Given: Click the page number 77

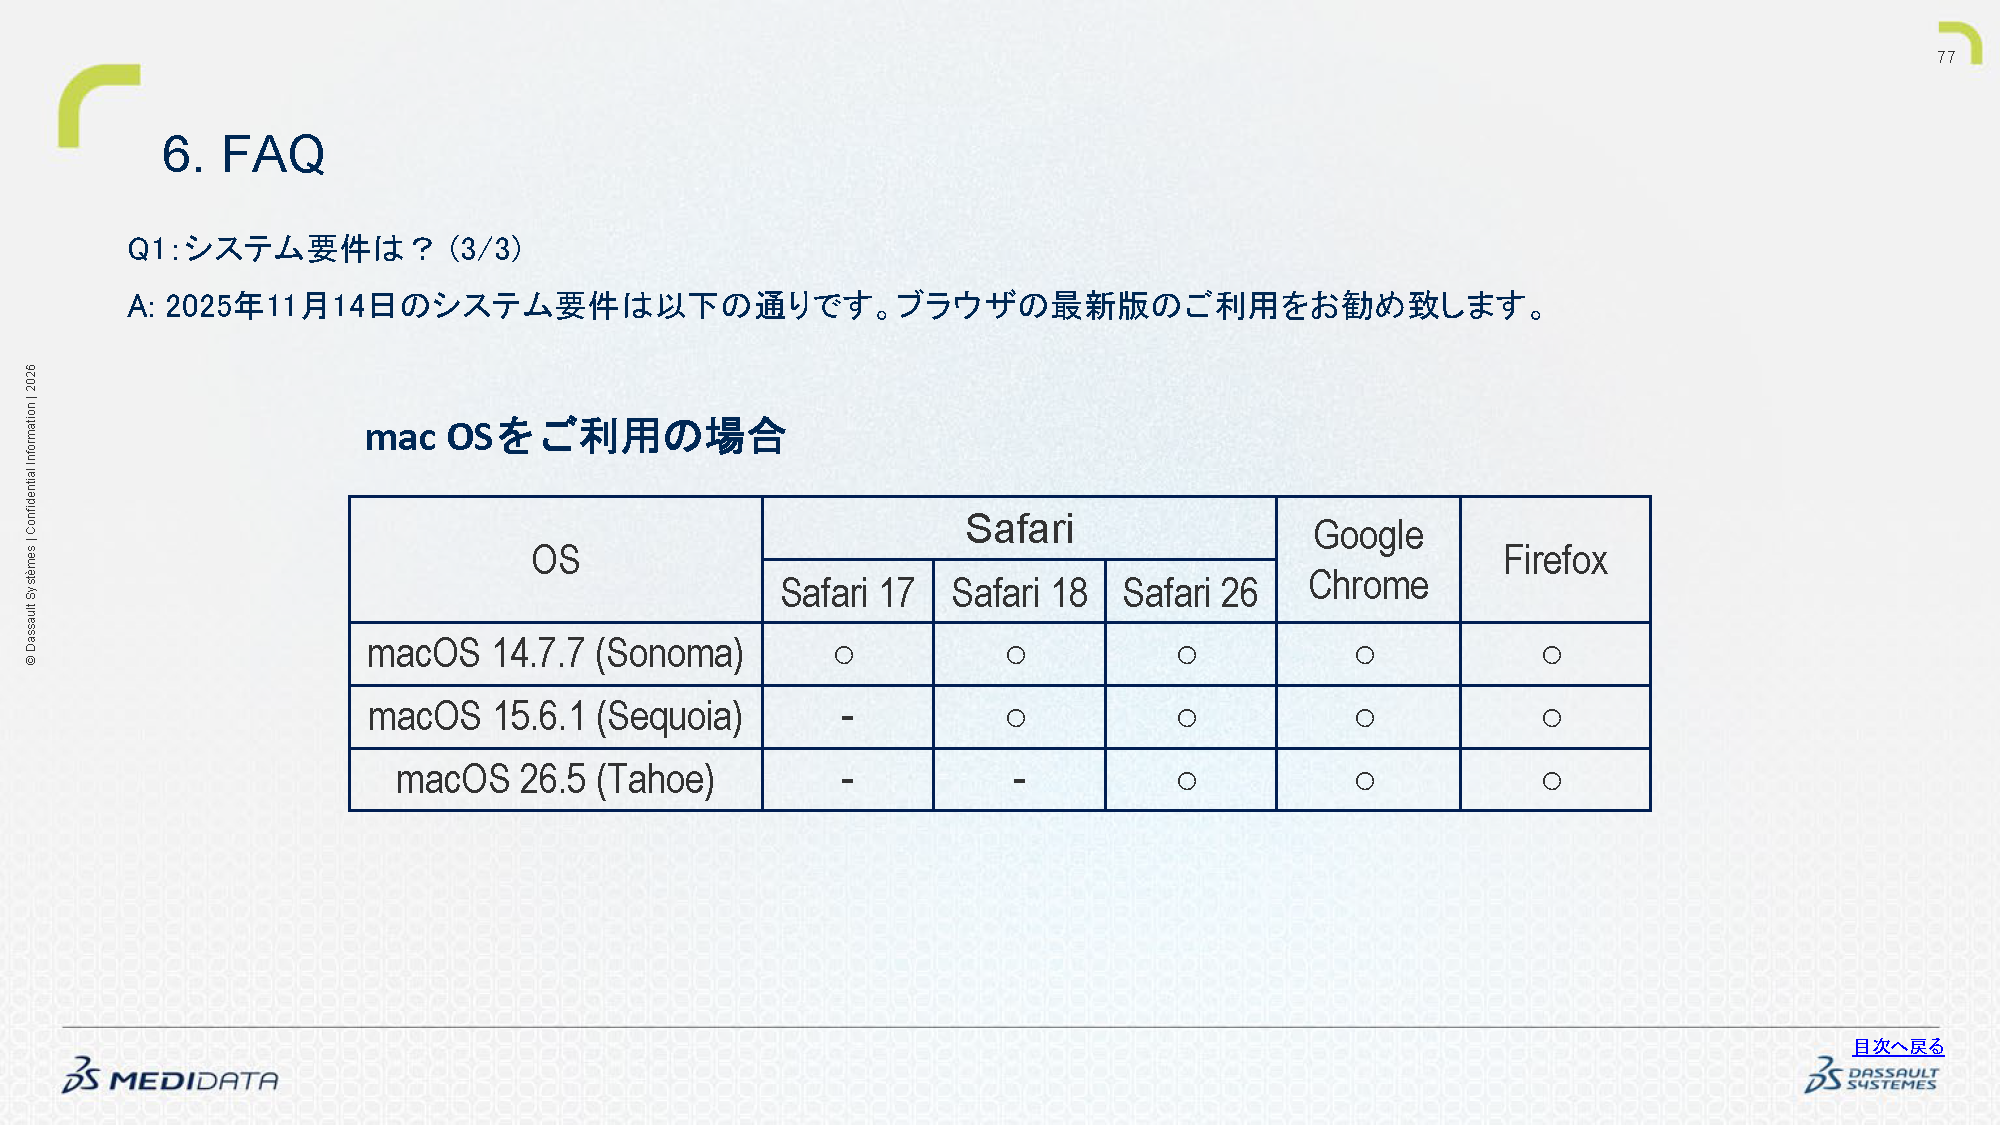Looking at the screenshot, I should (x=1946, y=57).
